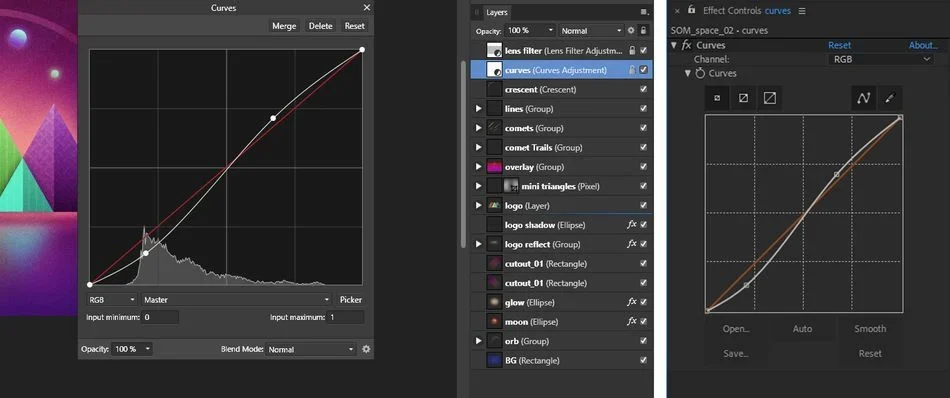Toggle visibility of orb group
The image size is (950, 398).
(x=643, y=341)
